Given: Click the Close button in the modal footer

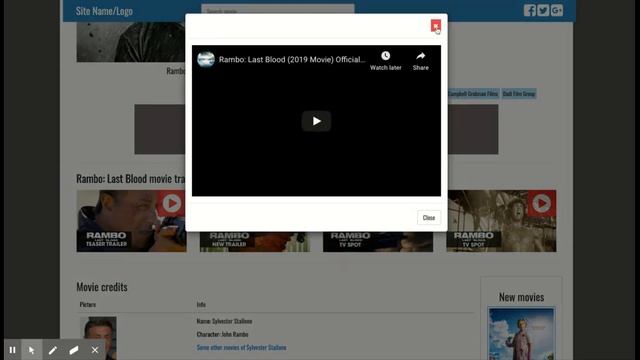Looking at the screenshot, I should pyautogui.click(x=429, y=218).
